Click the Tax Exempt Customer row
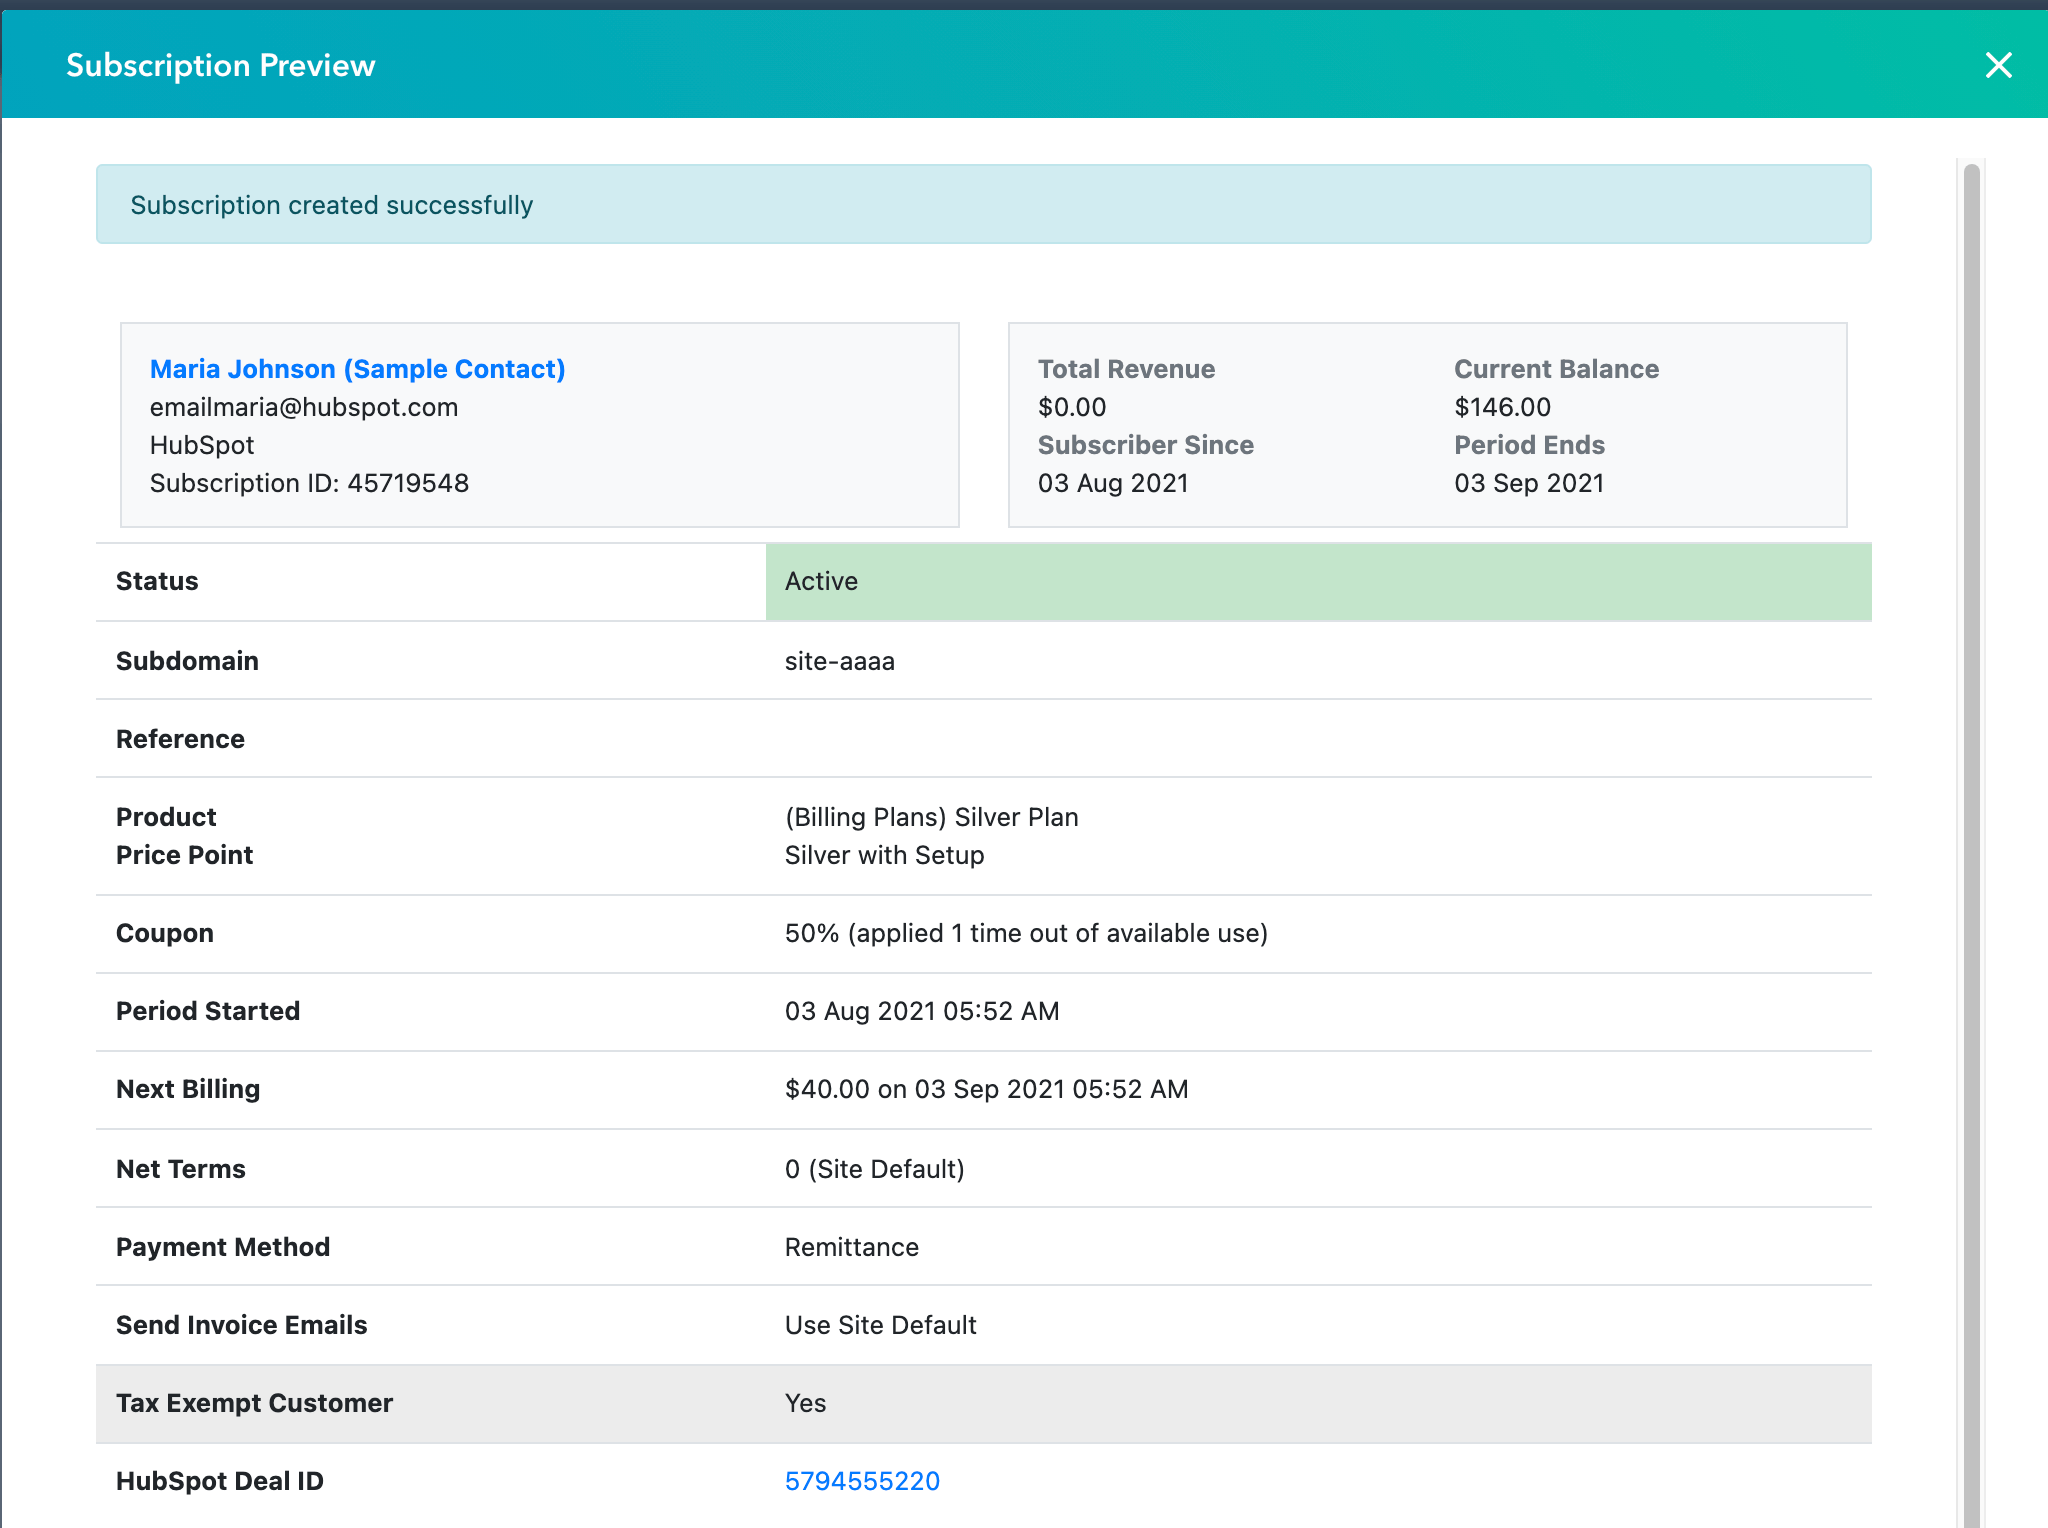 coord(983,1404)
